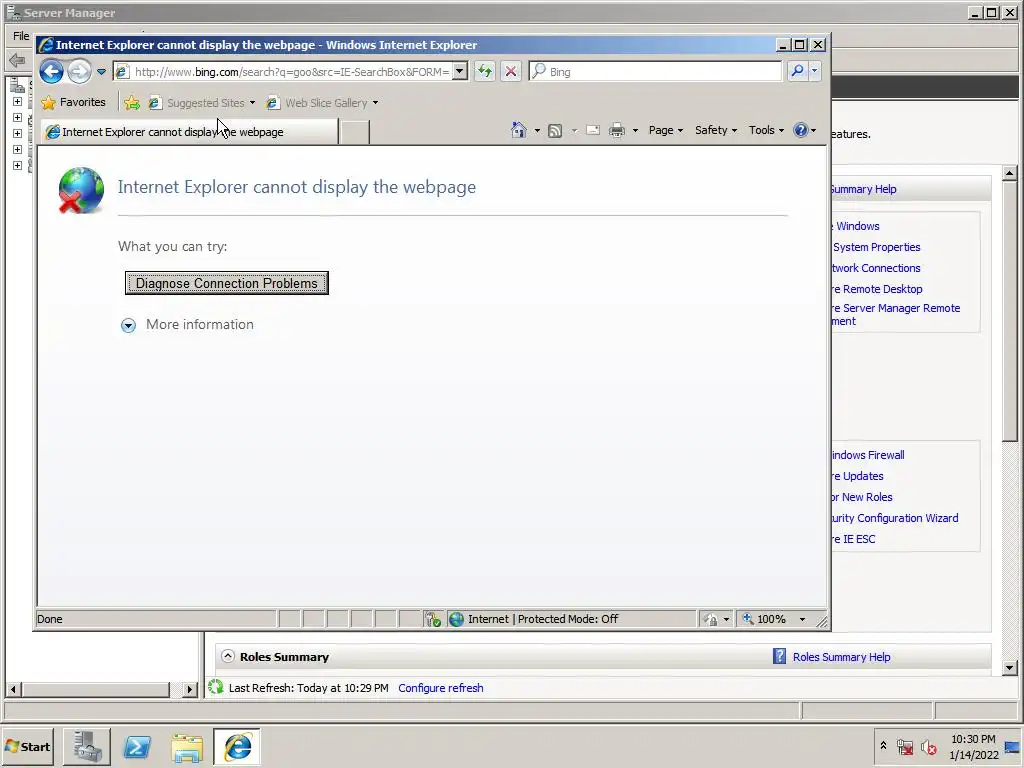The width and height of the screenshot is (1024, 768).
Task: Click the Read Mail envelope icon
Action: tap(593, 131)
